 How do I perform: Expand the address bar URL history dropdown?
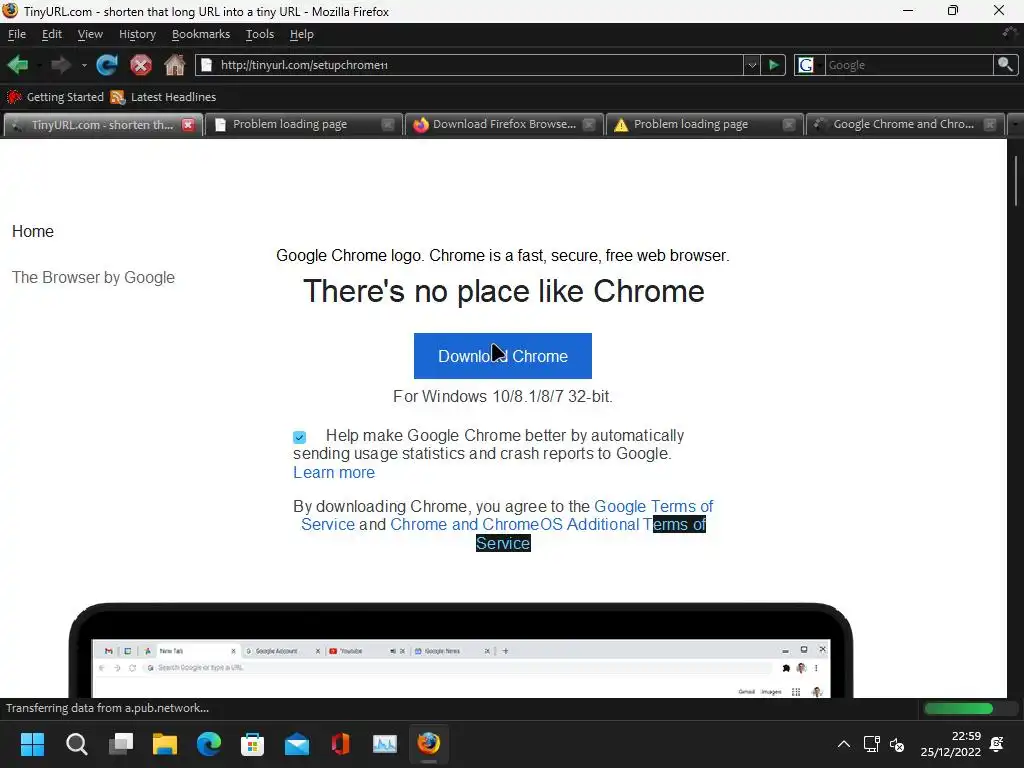point(752,65)
